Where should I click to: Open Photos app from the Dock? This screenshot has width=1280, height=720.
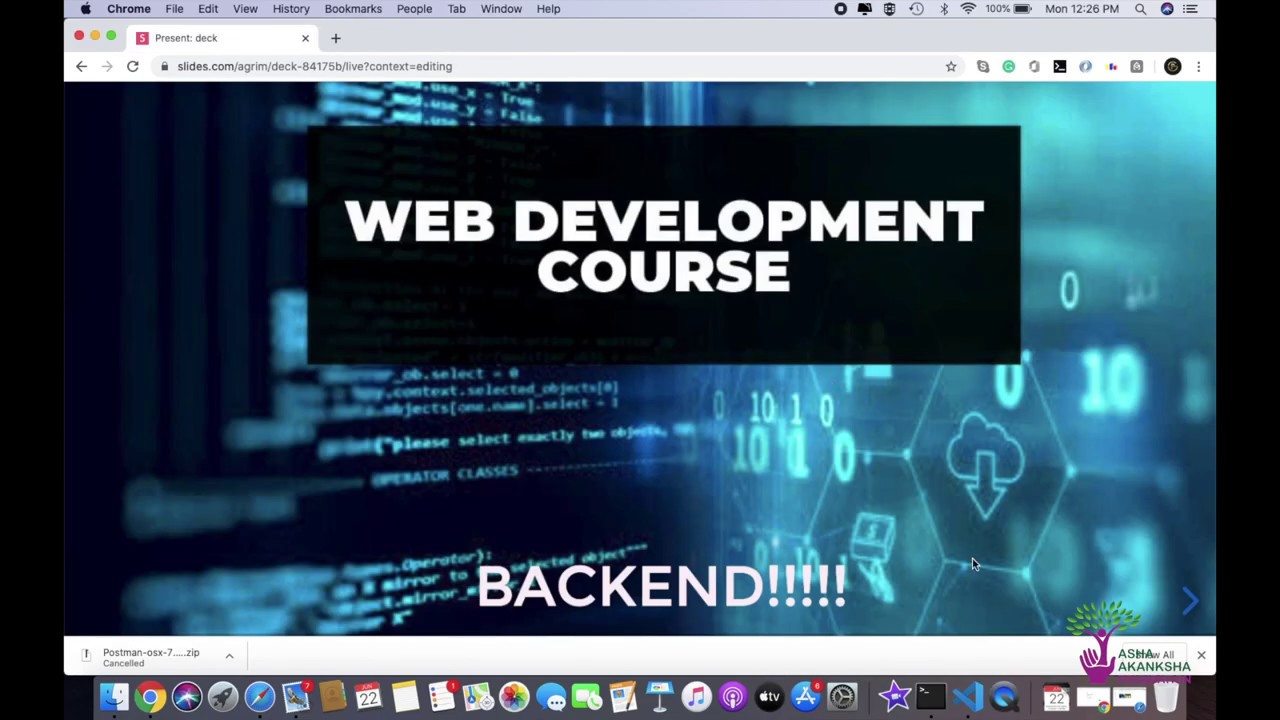click(514, 696)
